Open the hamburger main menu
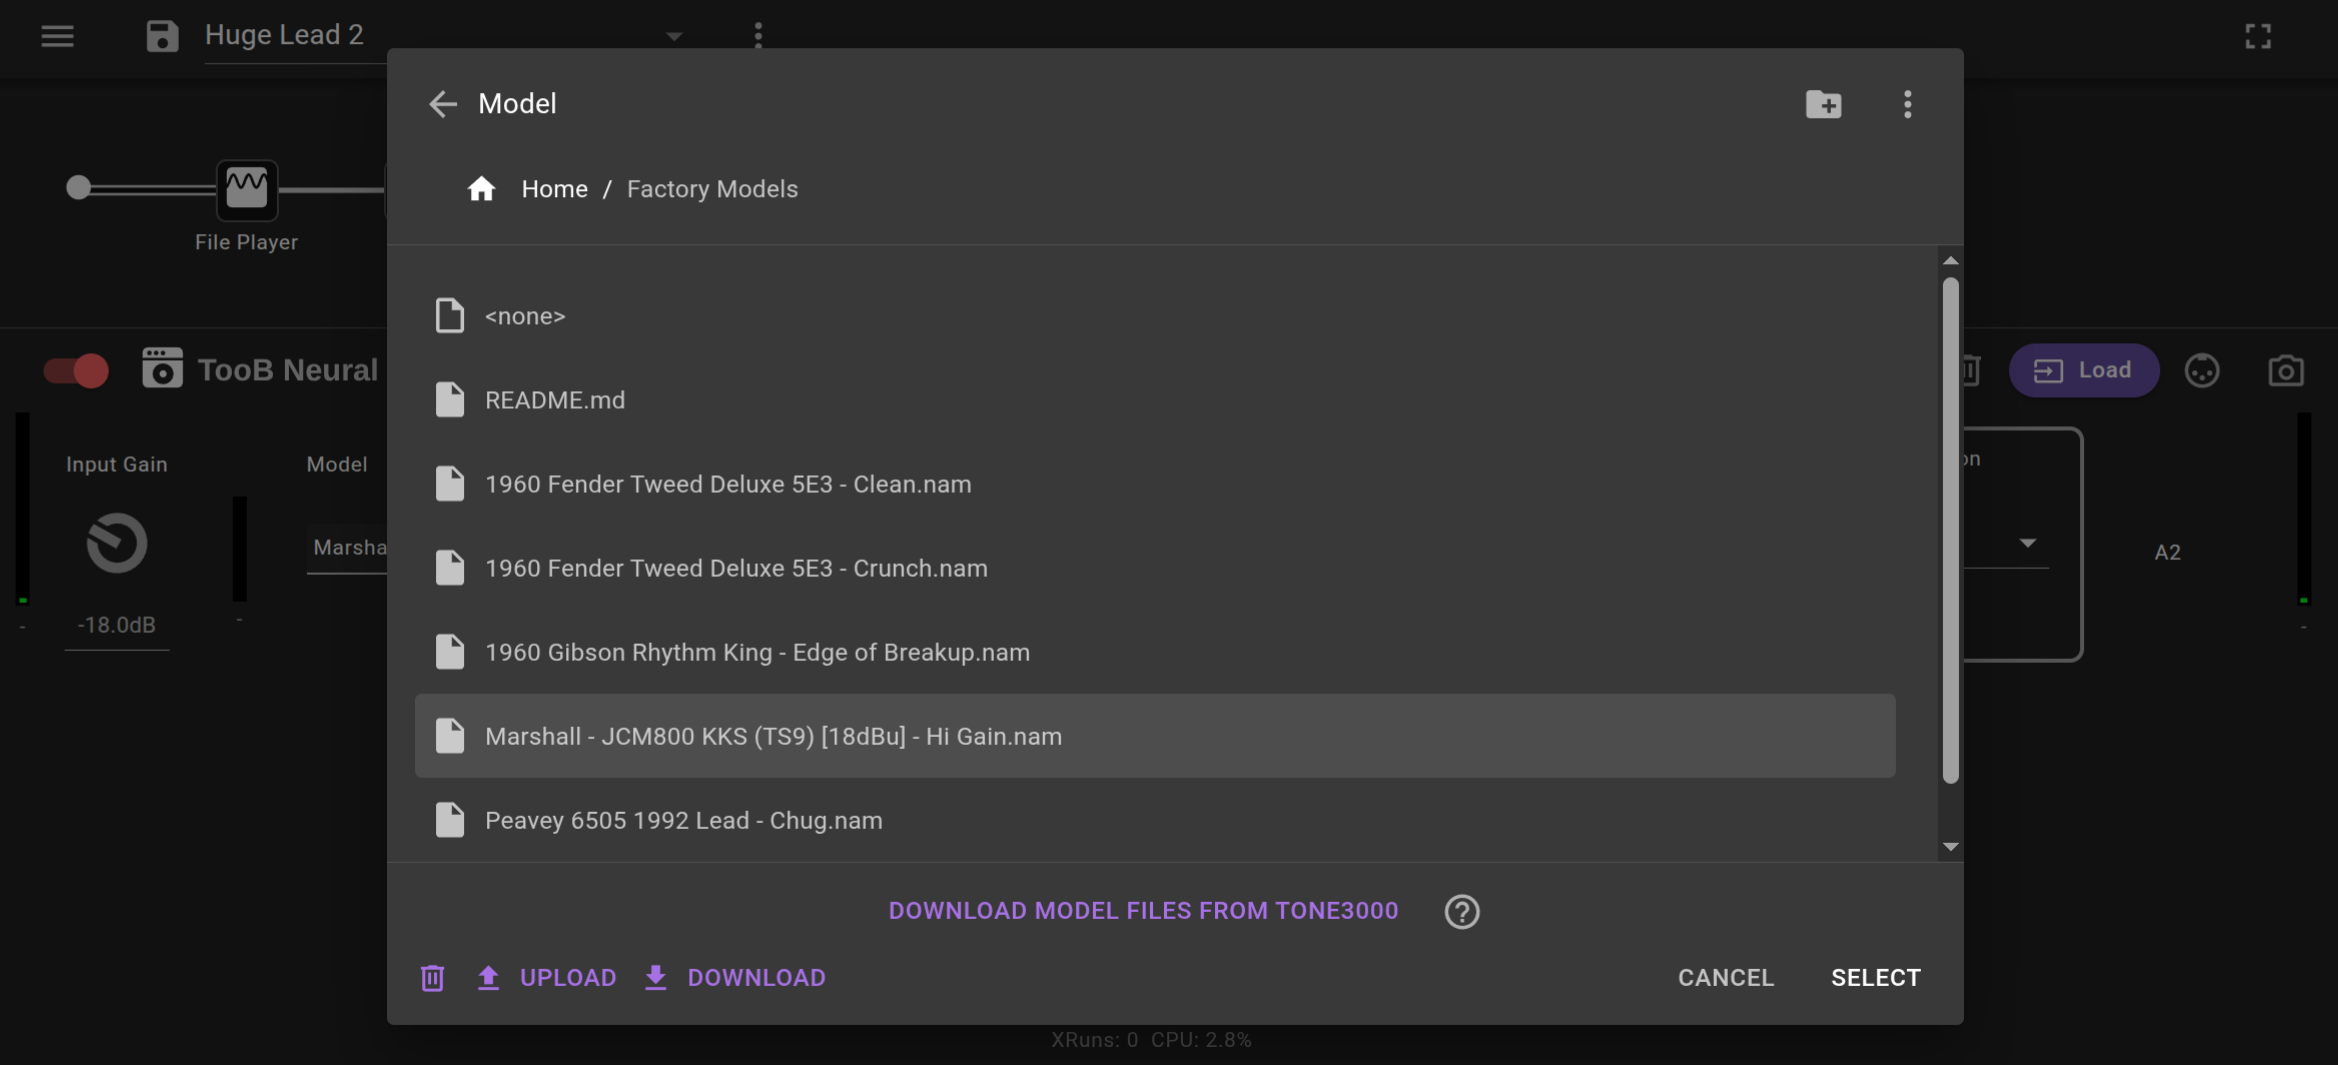The height and width of the screenshot is (1065, 2338). click(57, 36)
